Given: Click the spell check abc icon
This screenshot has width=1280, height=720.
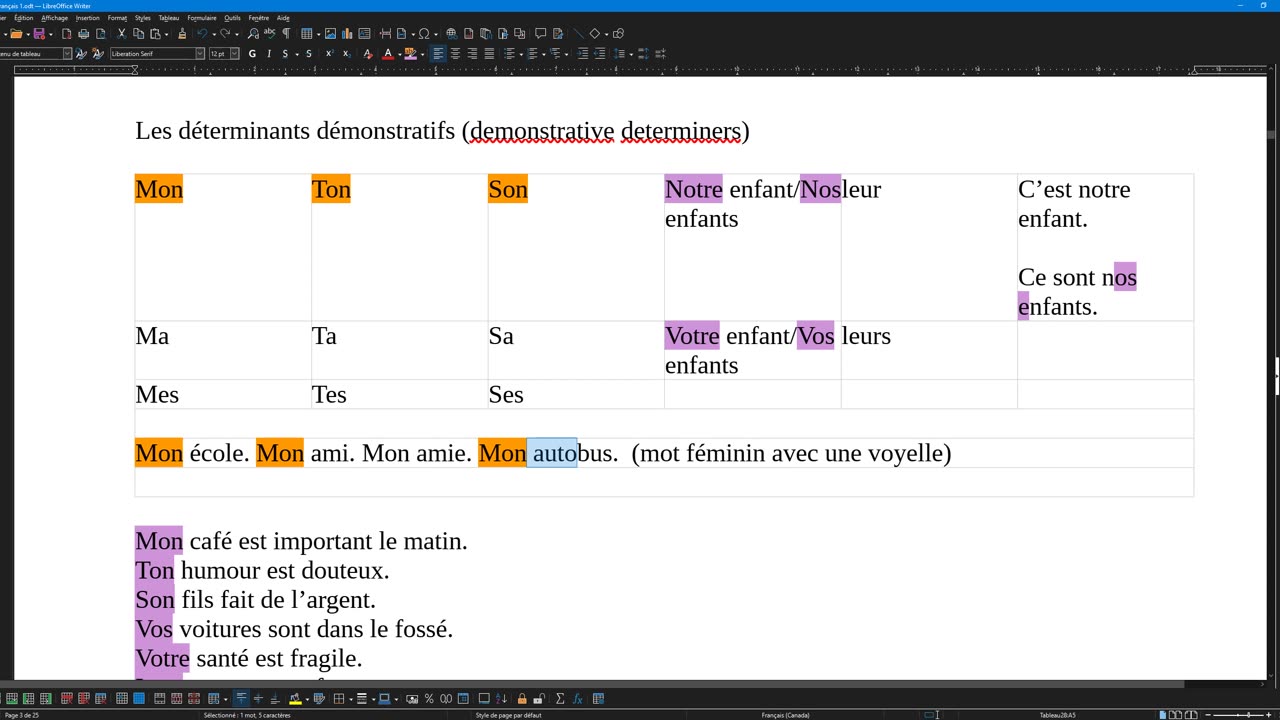Looking at the screenshot, I should (x=269, y=33).
